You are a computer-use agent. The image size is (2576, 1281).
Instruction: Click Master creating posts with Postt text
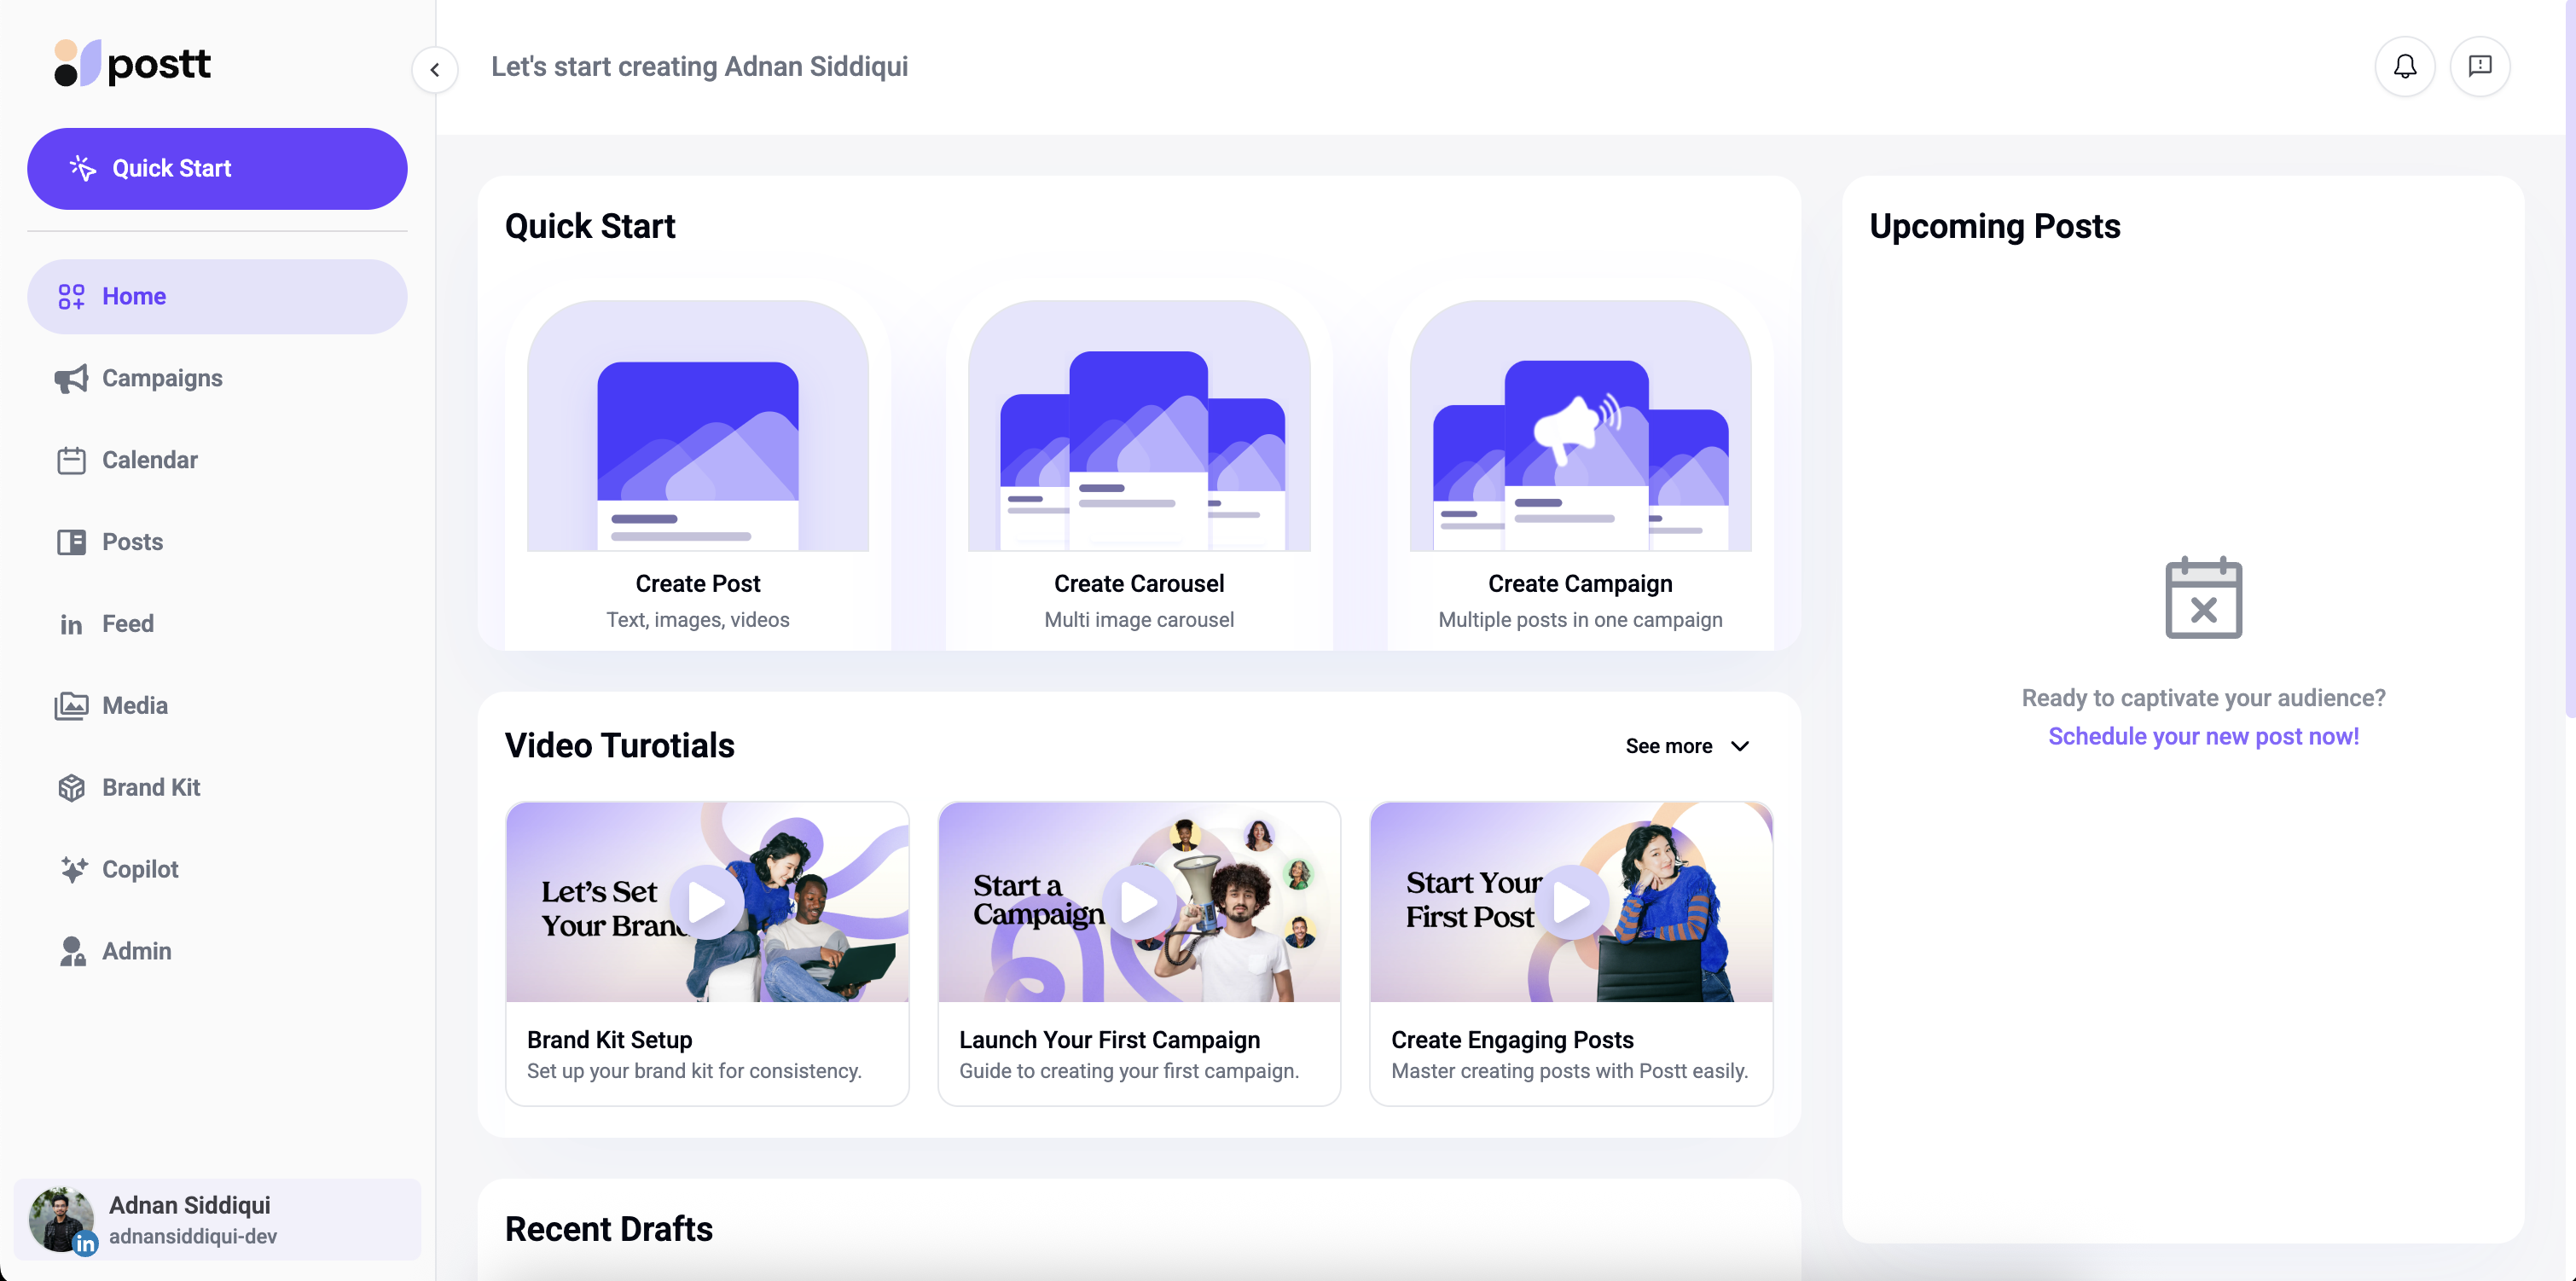coord(1570,1071)
